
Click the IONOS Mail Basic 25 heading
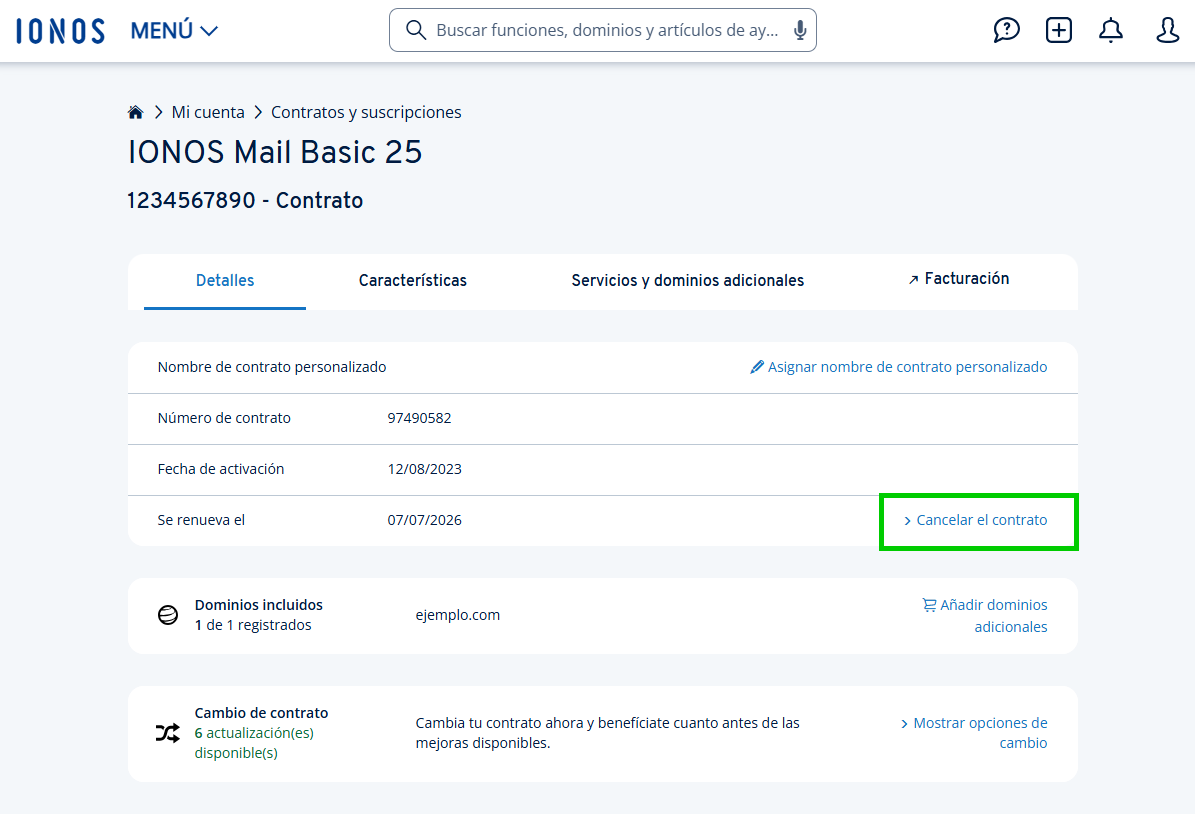pos(274,152)
